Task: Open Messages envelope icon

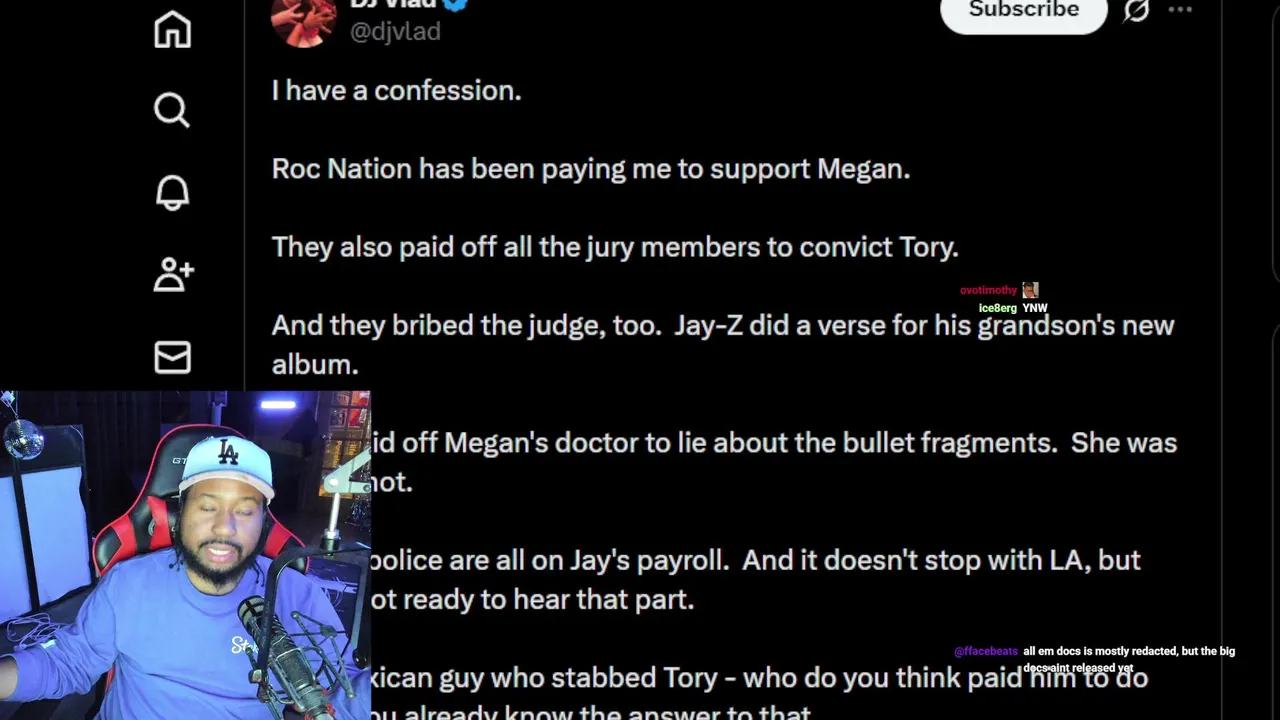Action: coord(172,357)
